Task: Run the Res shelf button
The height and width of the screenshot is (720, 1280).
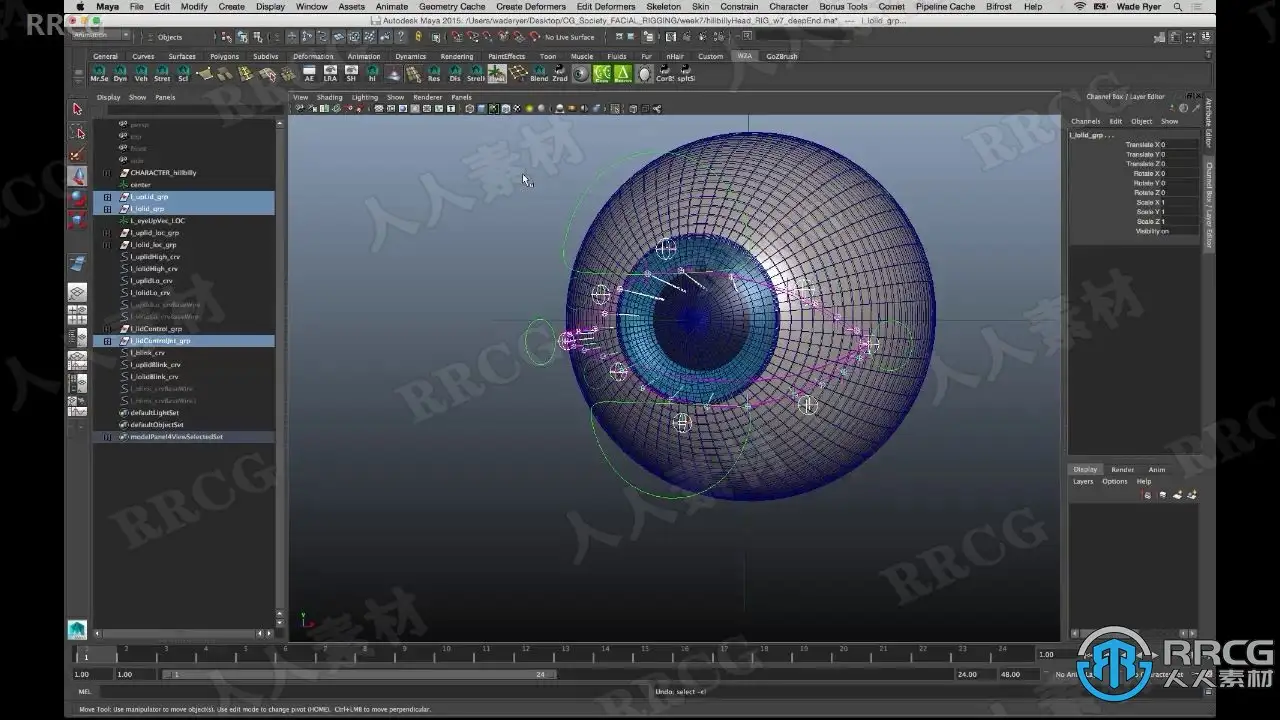Action: point(434,73)
